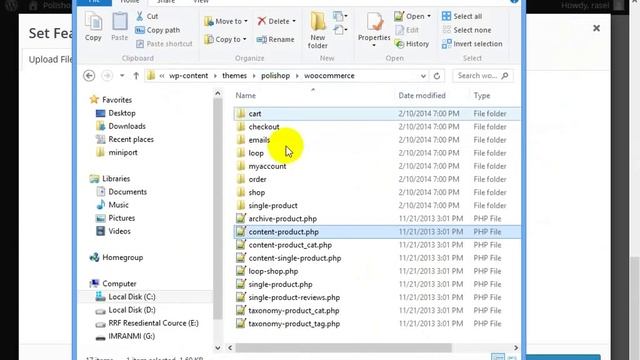Click Select none in ribbon
This screenshot has height=360, width=640.
[x=467, y=30]
